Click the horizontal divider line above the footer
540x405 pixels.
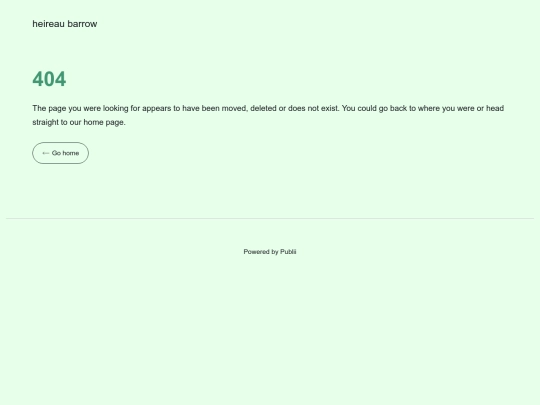[x=270, y=218]
